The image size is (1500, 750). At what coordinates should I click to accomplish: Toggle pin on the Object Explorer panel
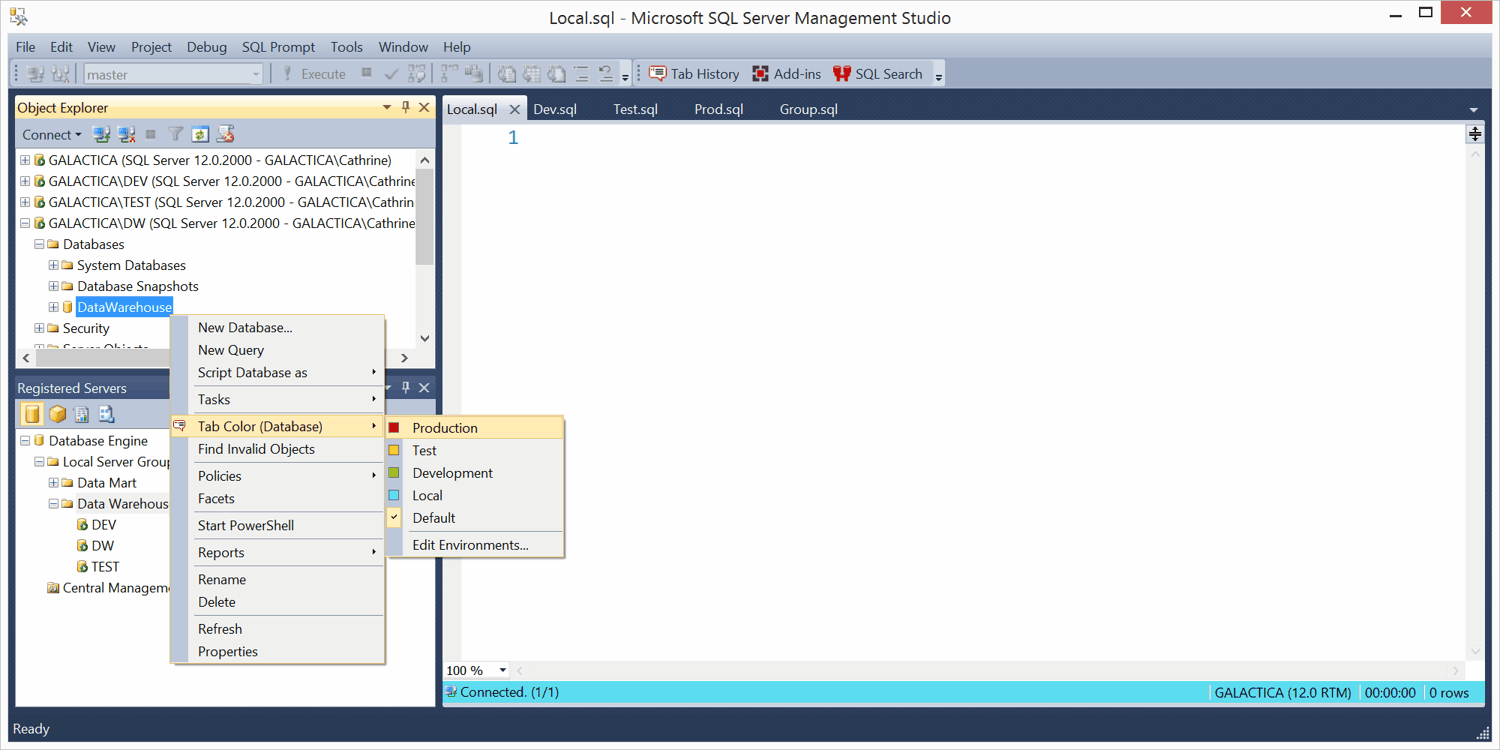tap(406, 107)
